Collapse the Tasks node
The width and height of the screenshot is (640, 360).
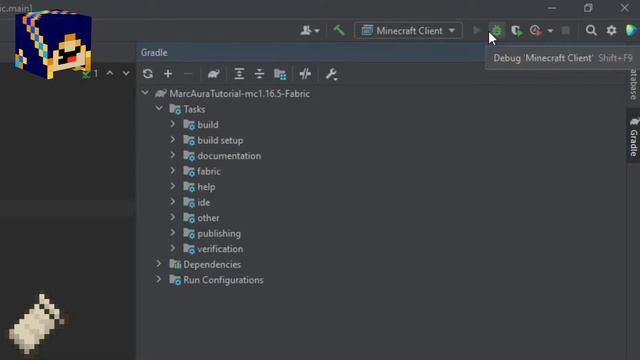(159, 109)
